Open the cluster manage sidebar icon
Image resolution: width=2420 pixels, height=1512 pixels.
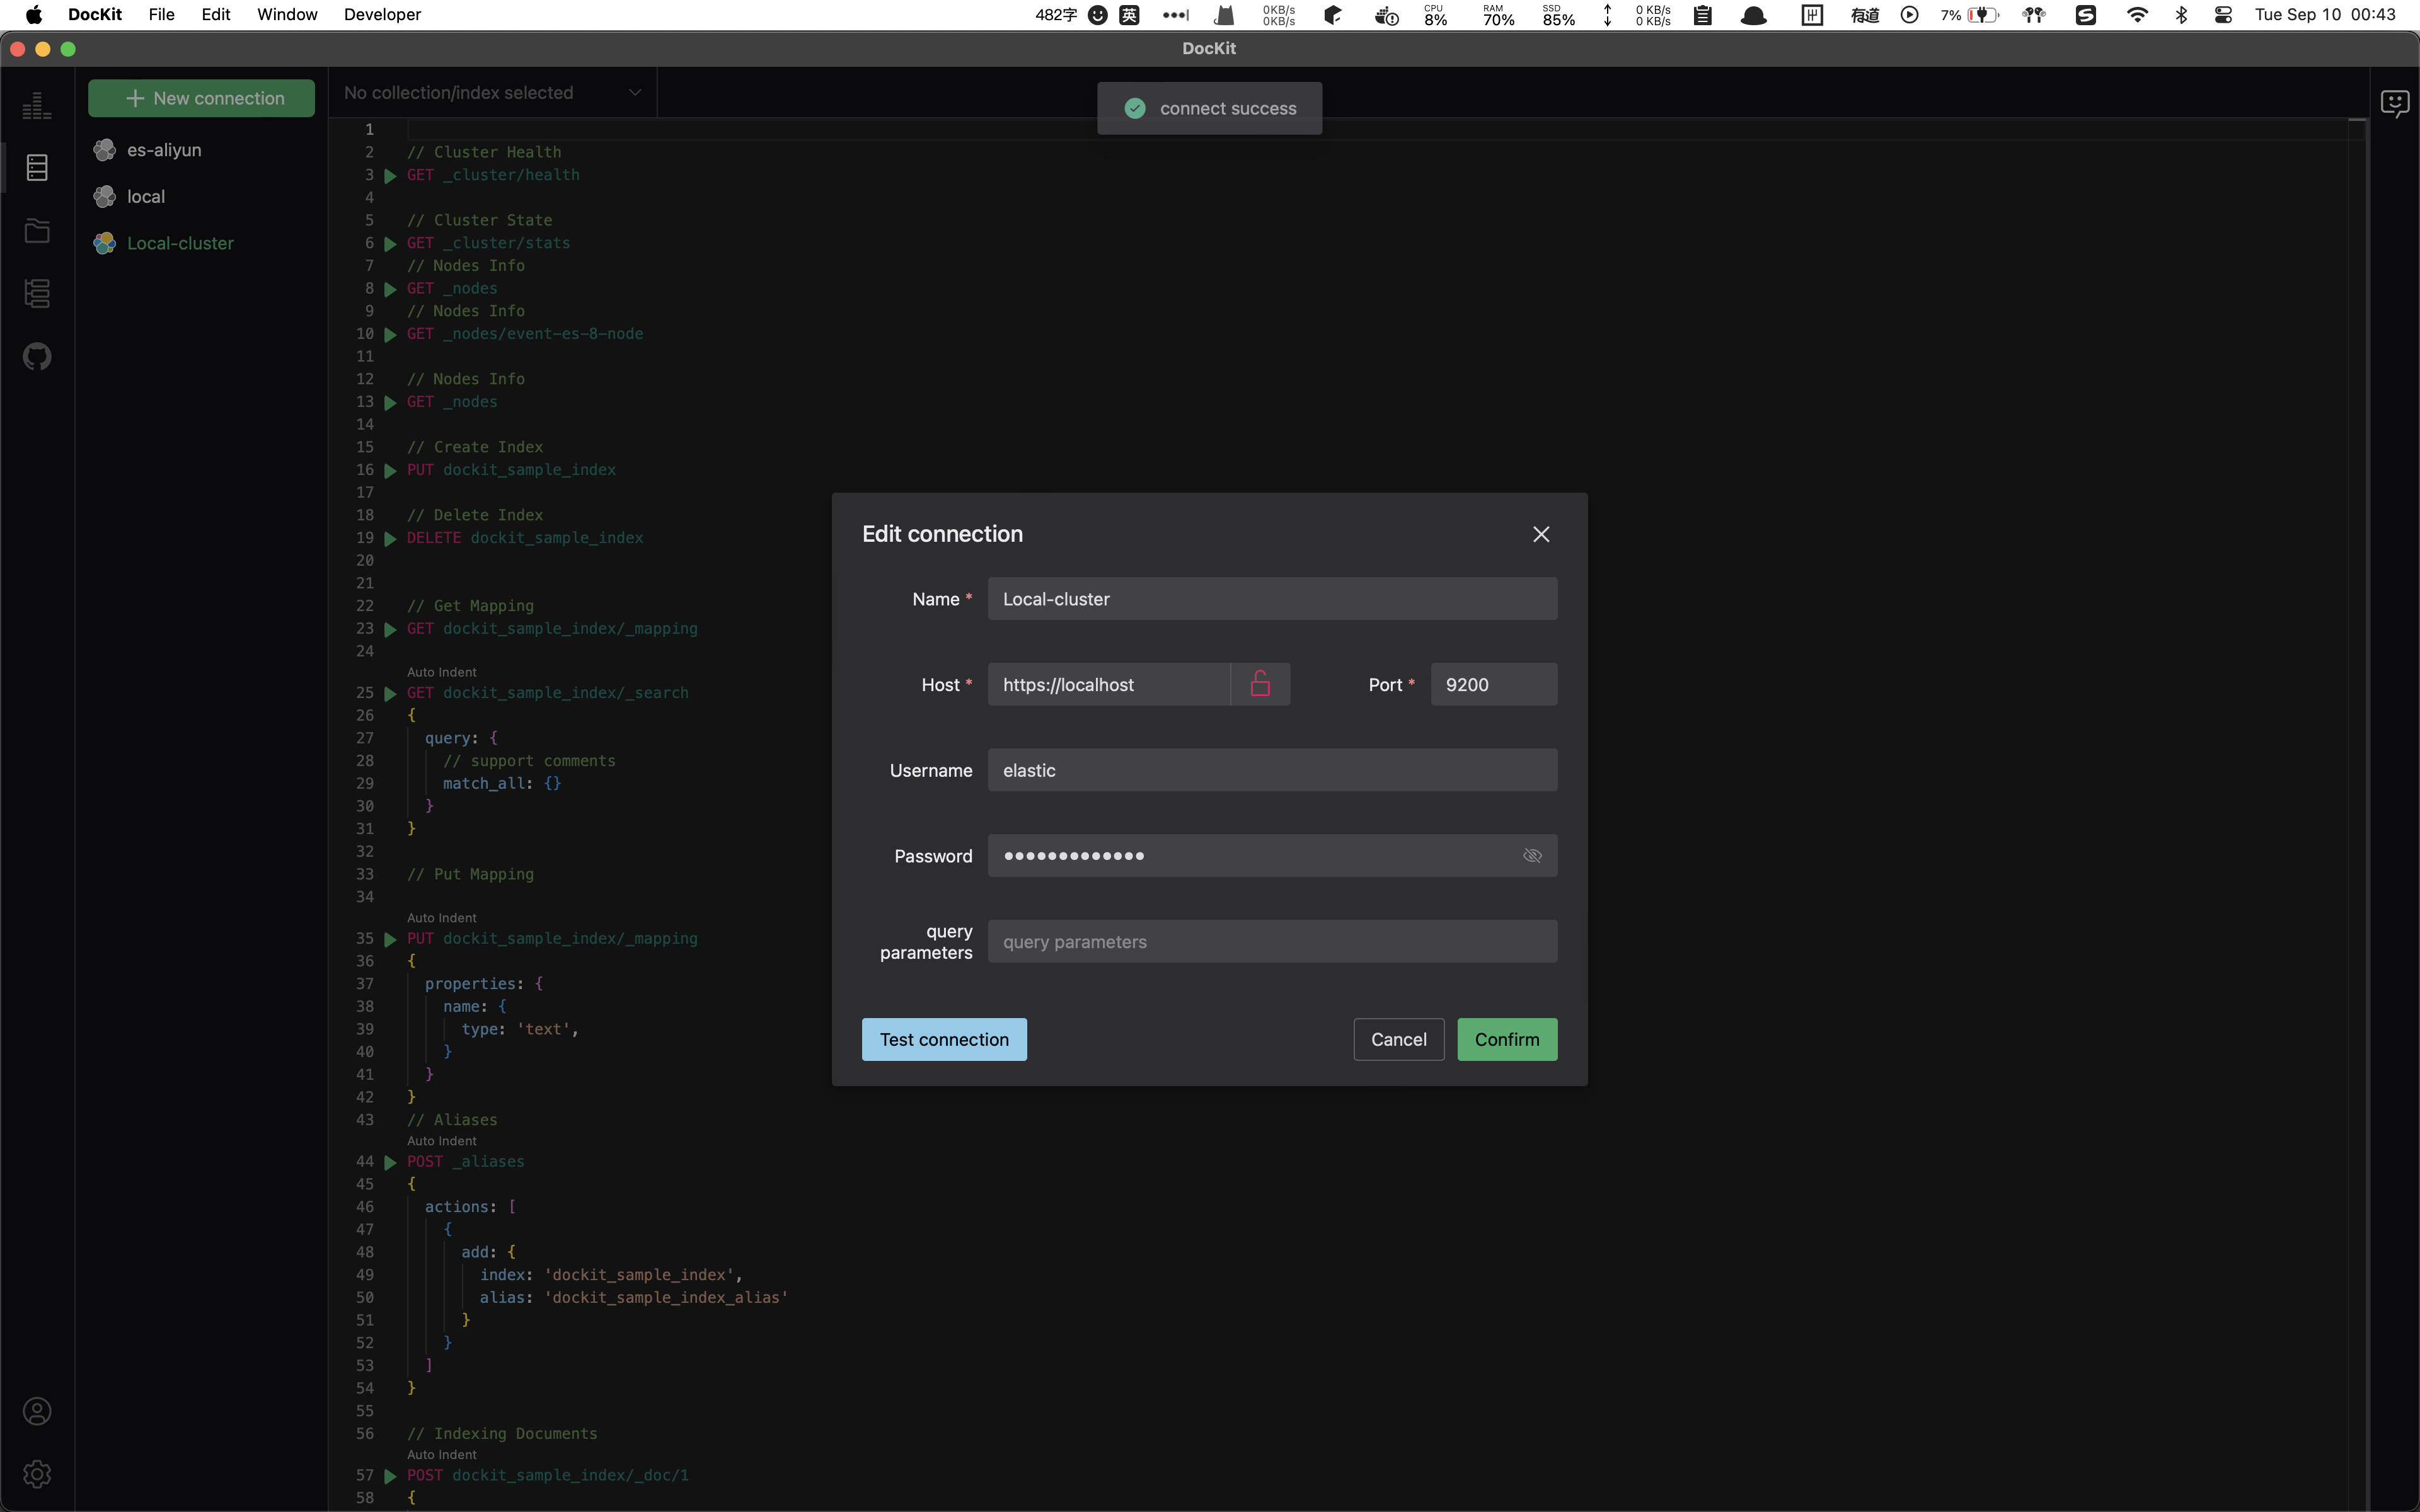click(x=37, y=293)
